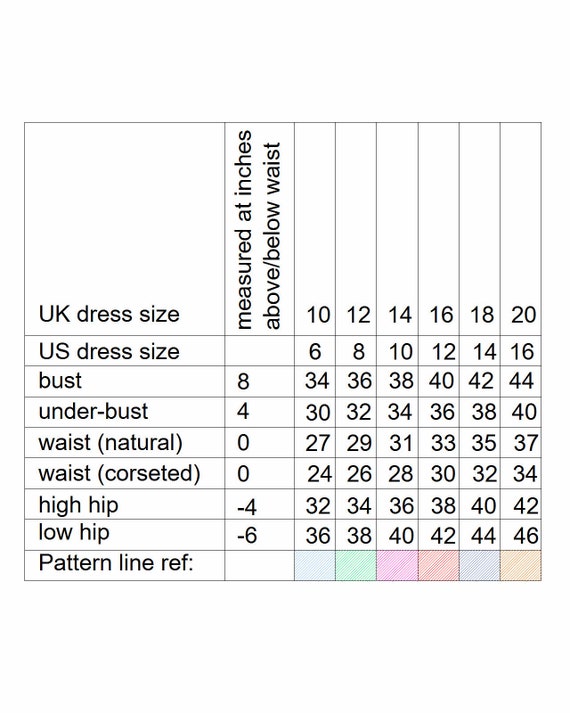Click the grey-blue pattern line swatch
The width and height of the screenshot is (570, 713).
point(480,565)
